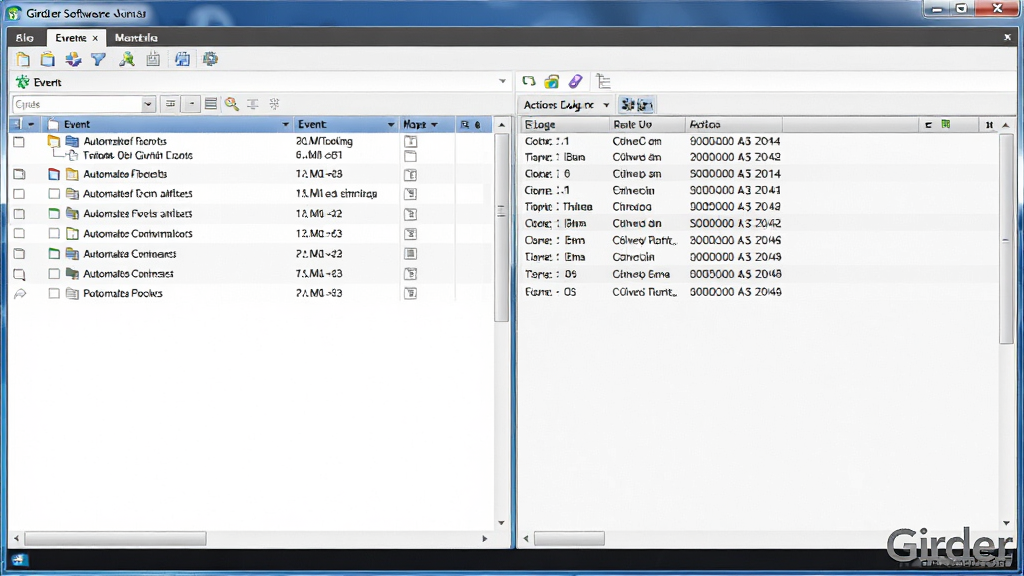Close the panel with the x at the tab bar's right end

click(1007, 37)
